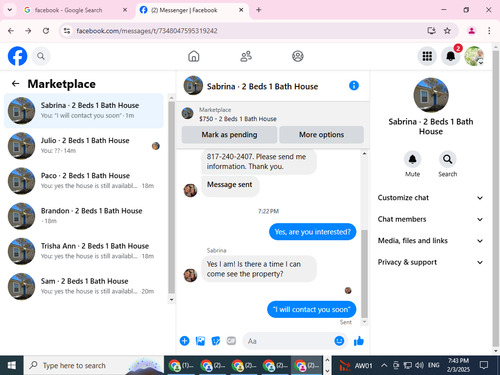Open the Facebook menu grid icon
This screenshot has width=500, height=375.
[427, 56]
